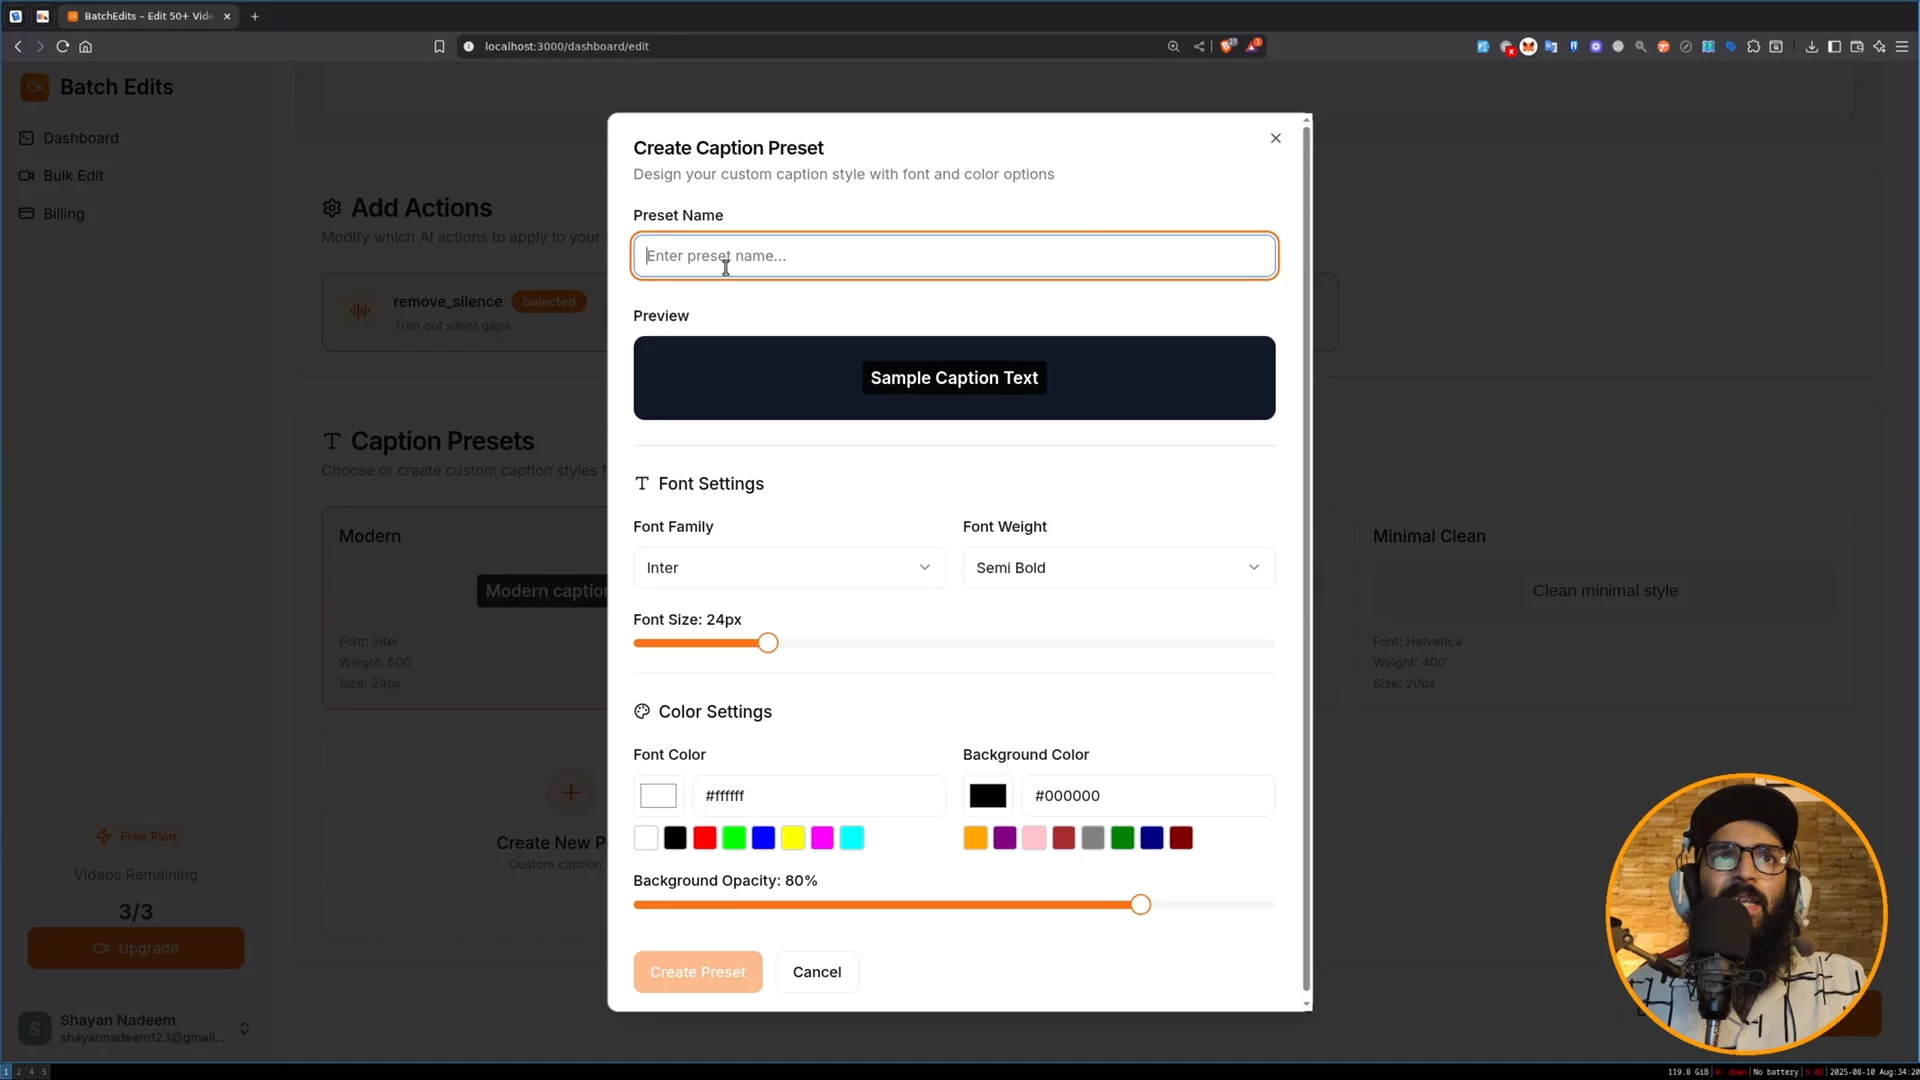
Task: Pick the pink background color preset
Action: tap(1034, 838)
